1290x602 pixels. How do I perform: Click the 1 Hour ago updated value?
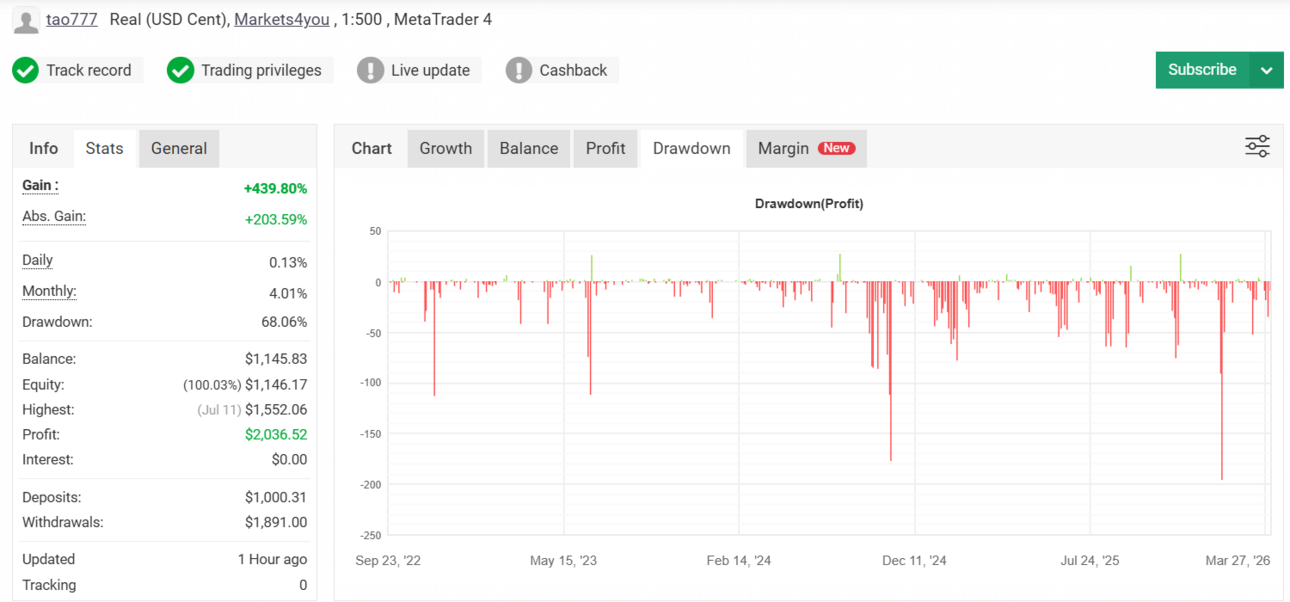pos(272,559)
